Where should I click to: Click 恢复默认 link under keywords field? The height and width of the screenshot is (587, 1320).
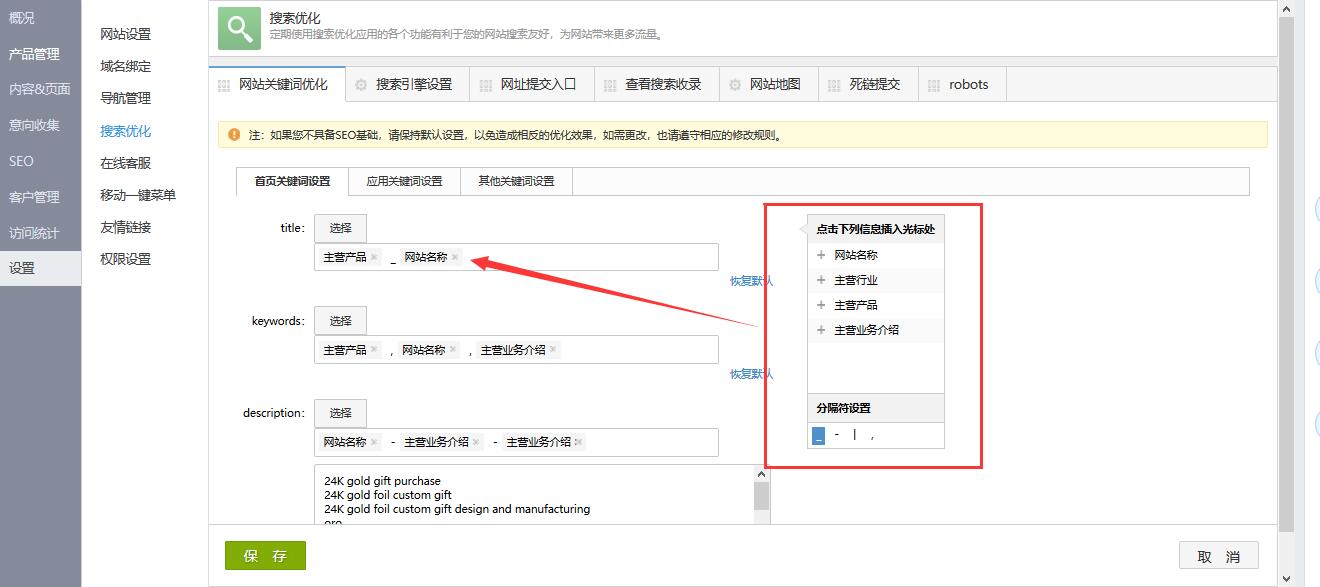[x=751, y=374]
